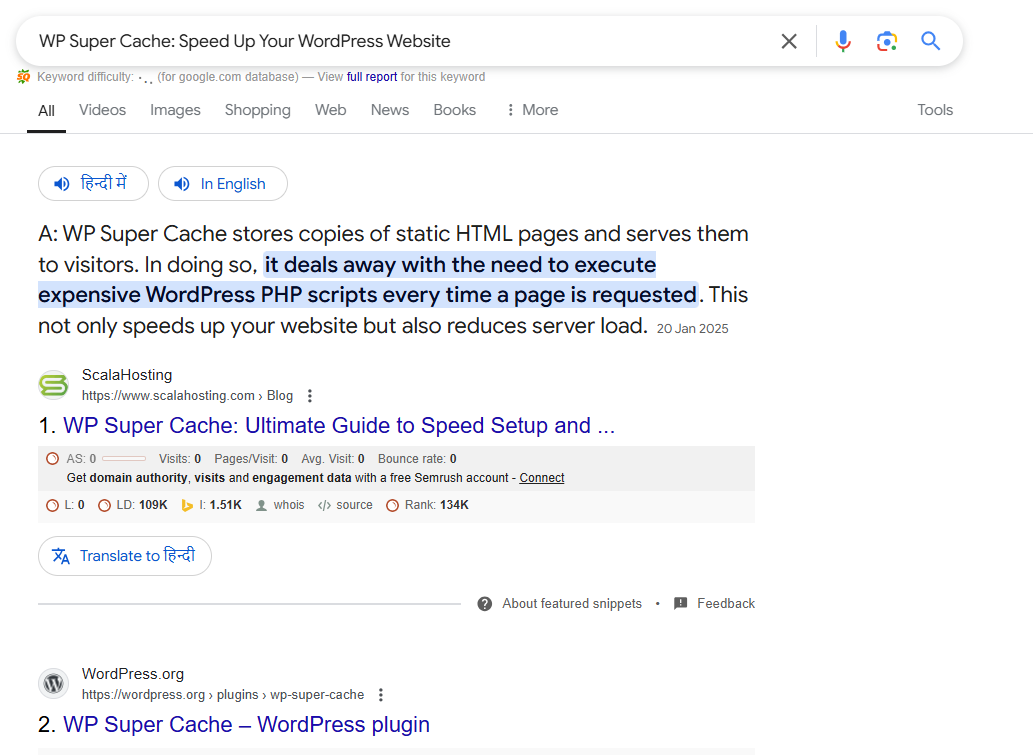Open 'WP Super Cache: Ultimate Guide' result
Image resolution: width=1033 pixels, height=755 pixels.
click(x=338, y=426)
